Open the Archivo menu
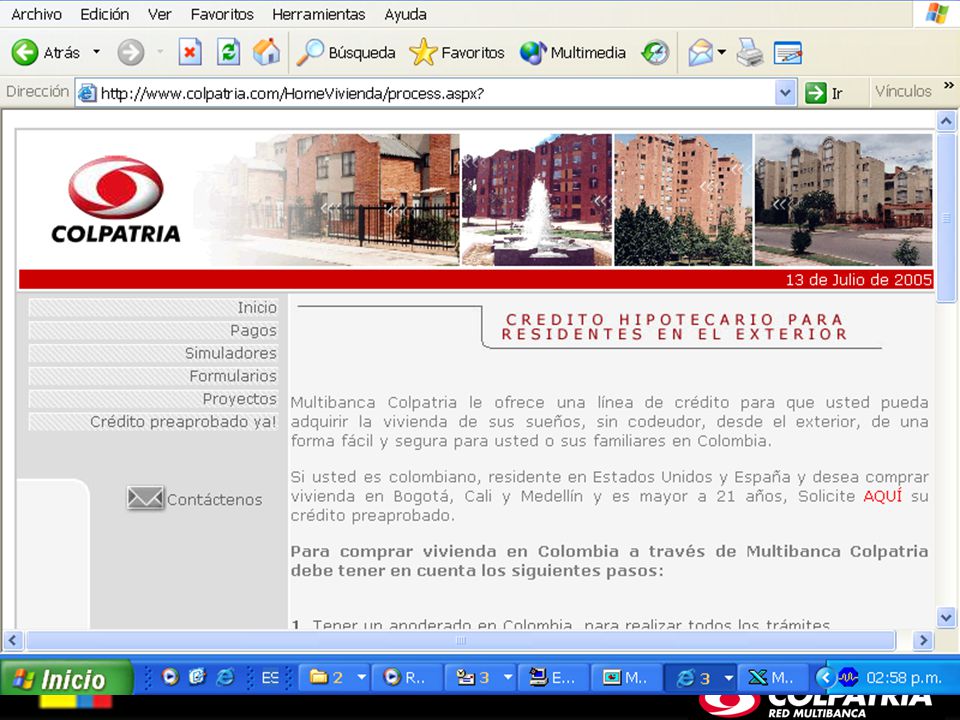 click(36, 14)
